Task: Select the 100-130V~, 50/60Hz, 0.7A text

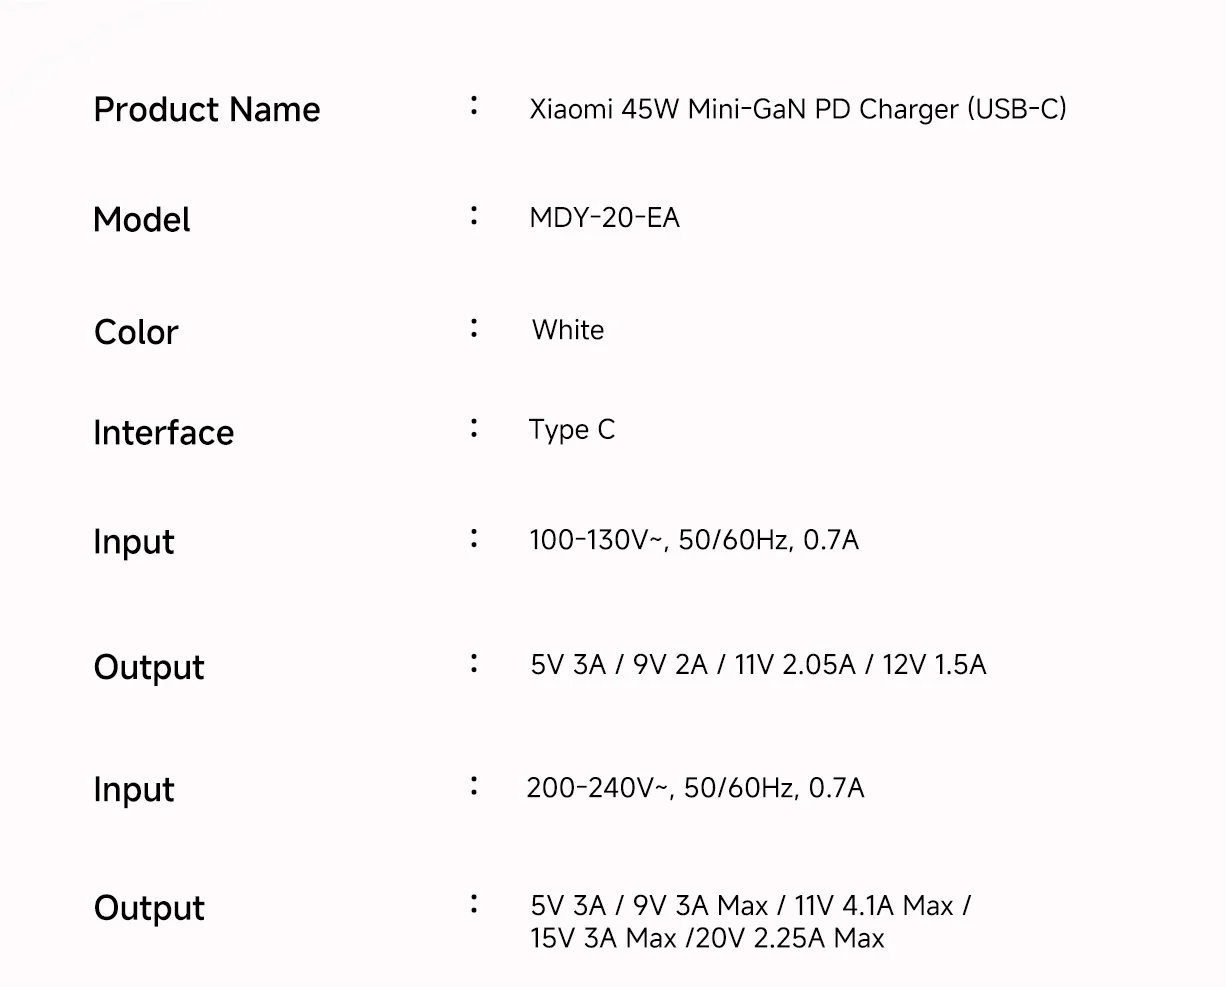Action: coord(694,541)
